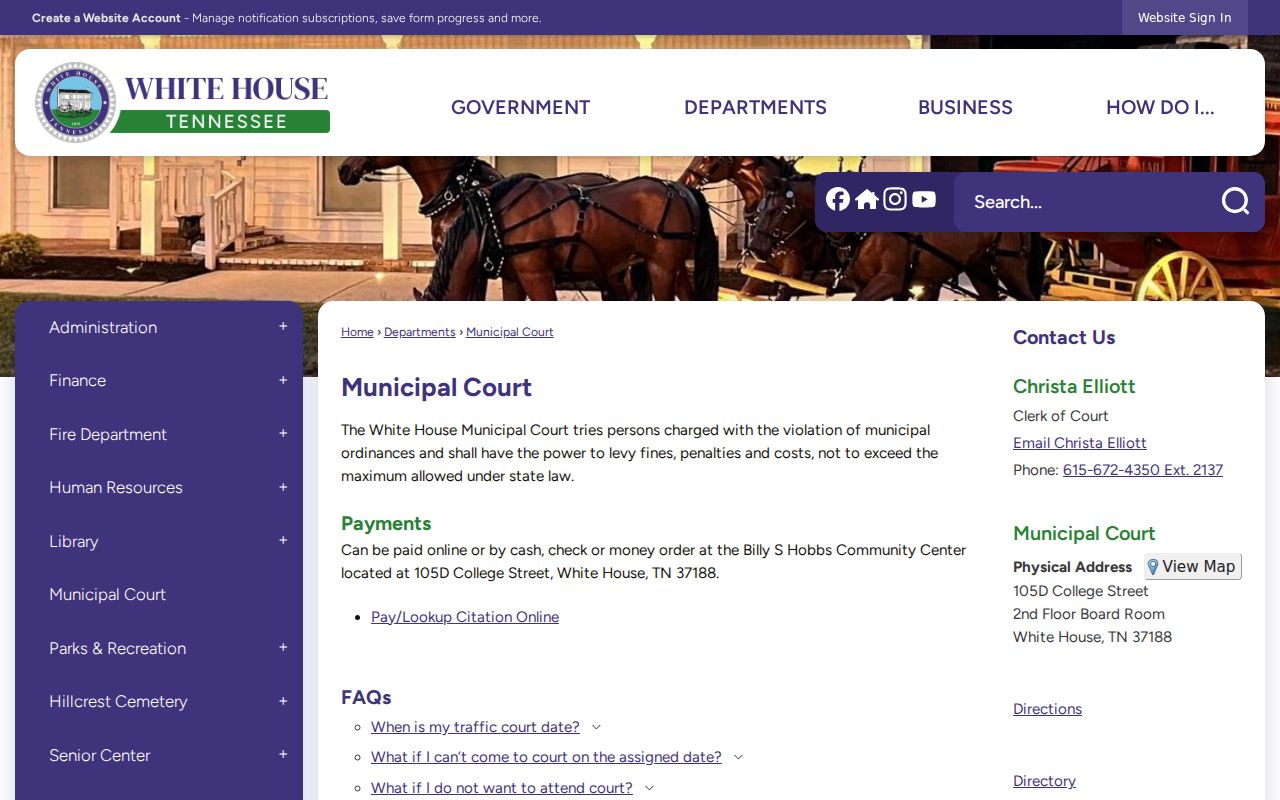The width and height of the screenshot is (1280, 800).
Task: Expand FAQ 'When is my traffic court date?'
Action: [475, 727]
